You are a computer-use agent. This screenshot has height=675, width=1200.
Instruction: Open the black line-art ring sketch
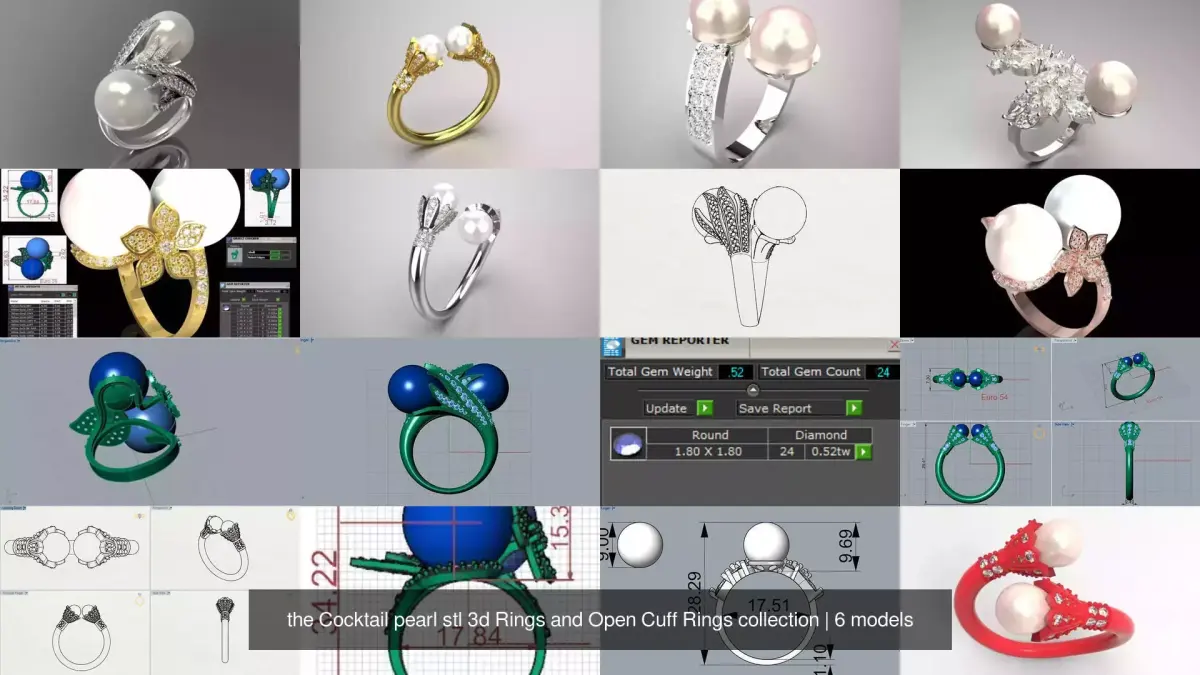pyautogui.click(x=750, y=253)
